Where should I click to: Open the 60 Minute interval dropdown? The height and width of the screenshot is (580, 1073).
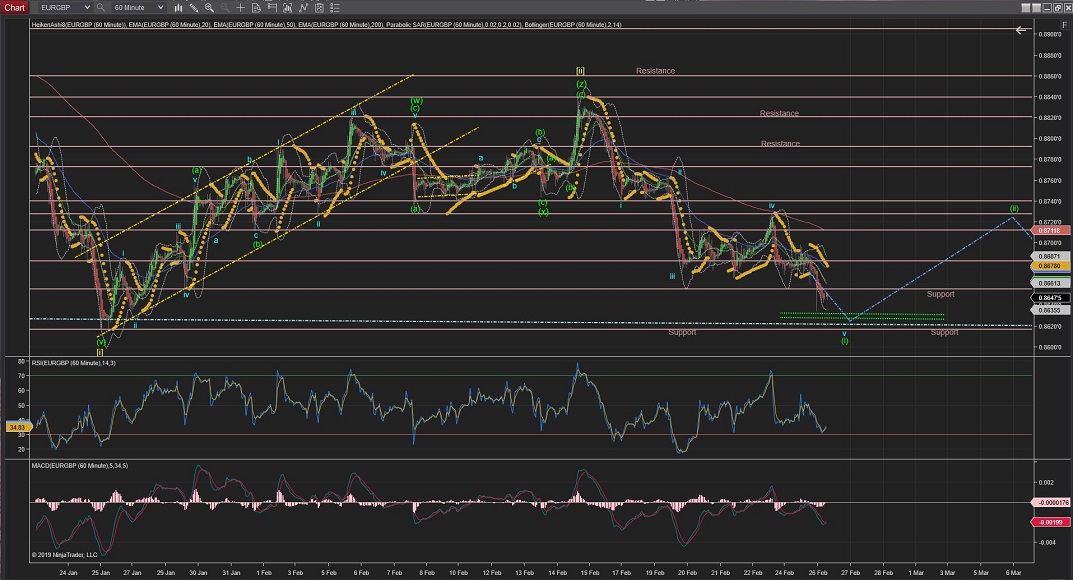[x=138, y=8]
